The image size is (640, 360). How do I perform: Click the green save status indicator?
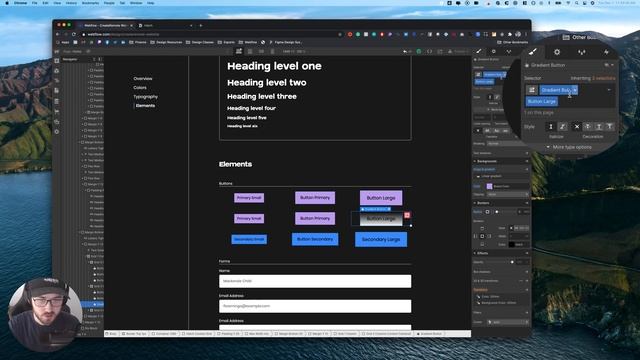418,51
